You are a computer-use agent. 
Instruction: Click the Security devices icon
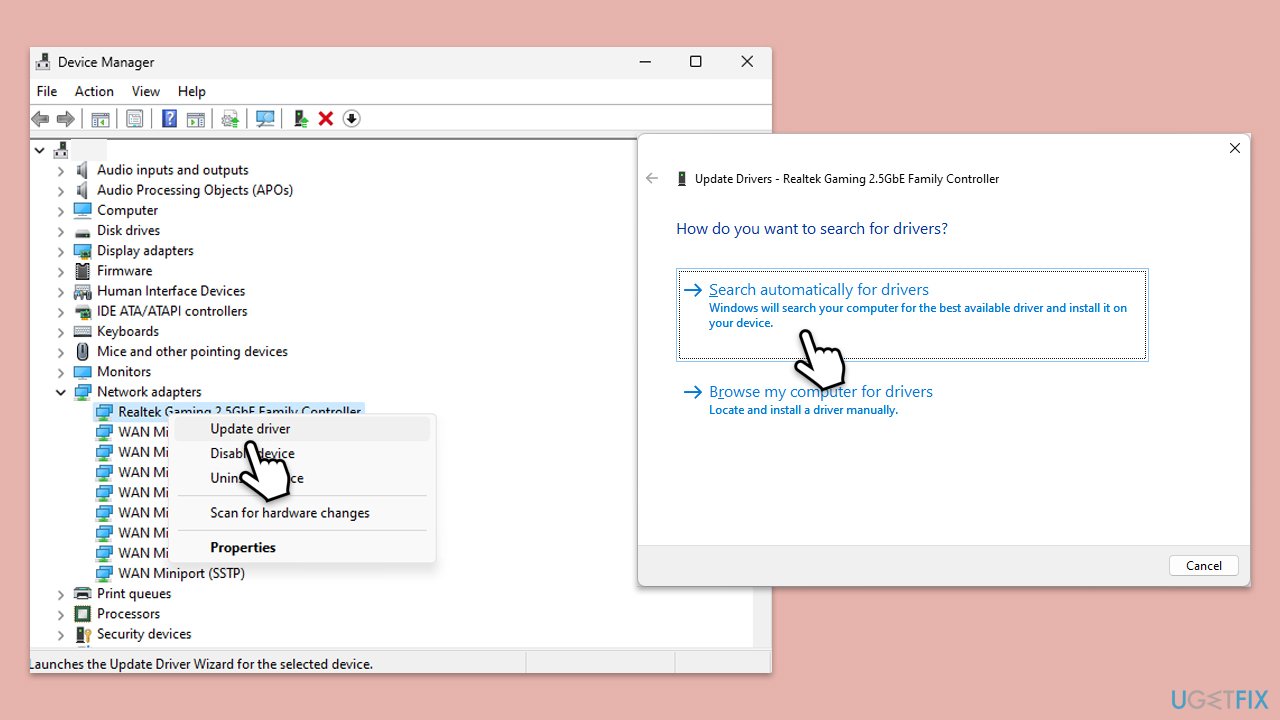[83, 634]
